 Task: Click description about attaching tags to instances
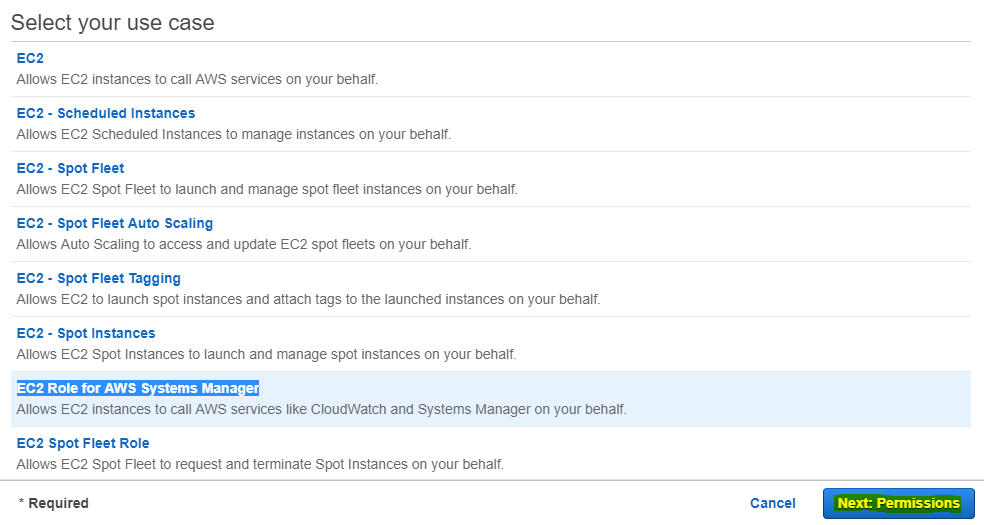[x=308, y=300]
